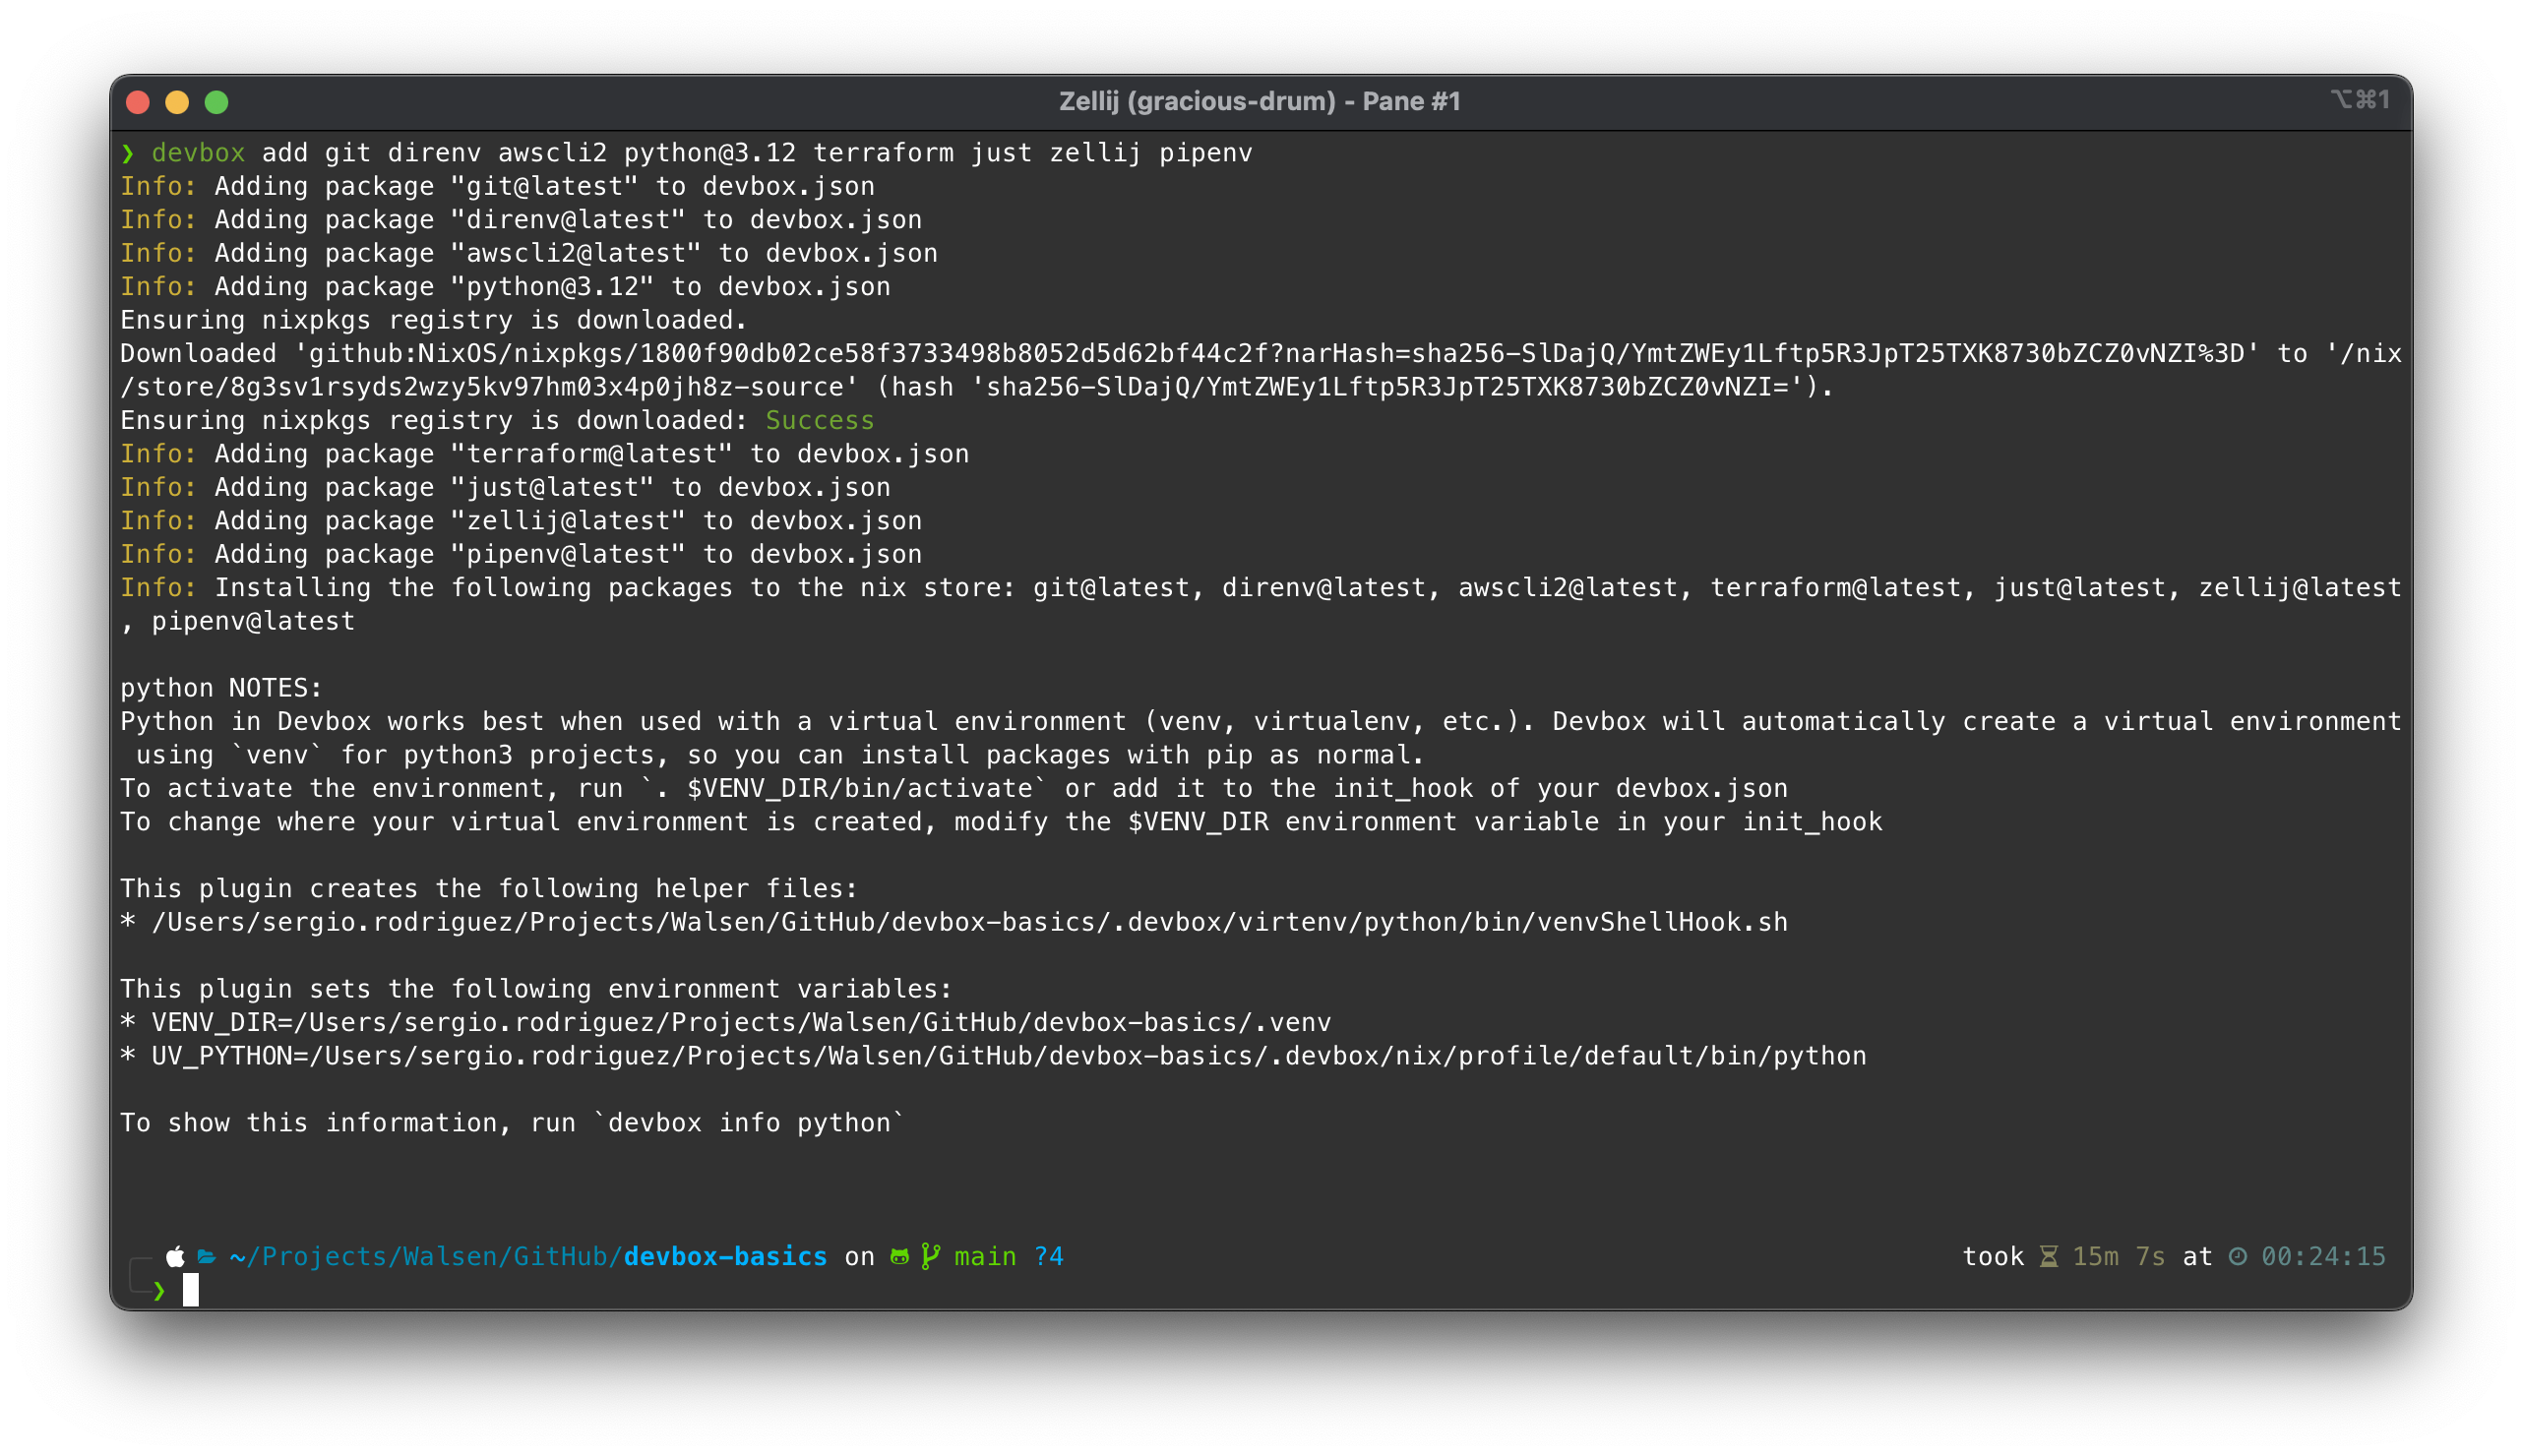Click the line Adding package "pipenv@latest"
2523x1456 pixels.
(521, 555)
